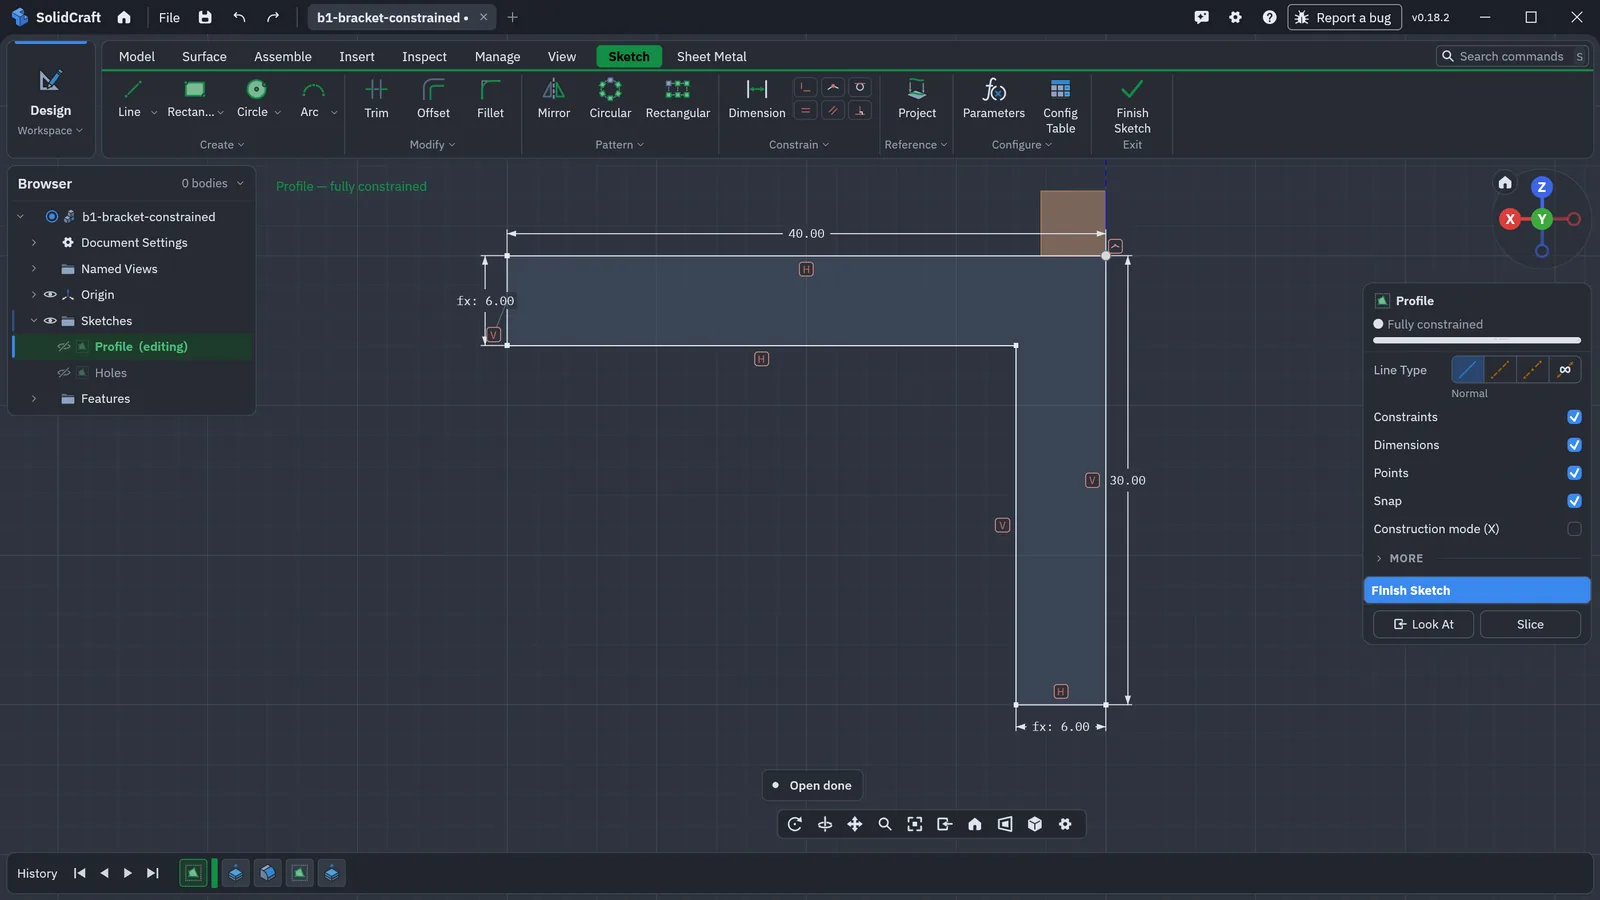This screenshot has width=1600, height=900.
Task: Activate the Mirror tool
Action: pos(553,99)
